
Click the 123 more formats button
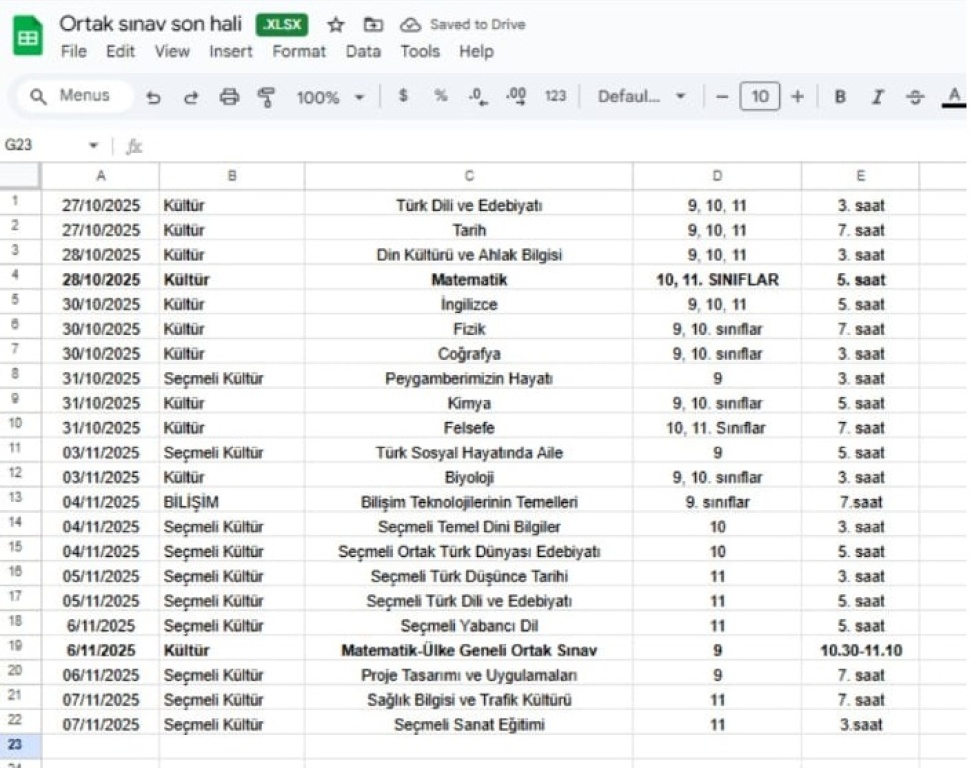(555, 96)
